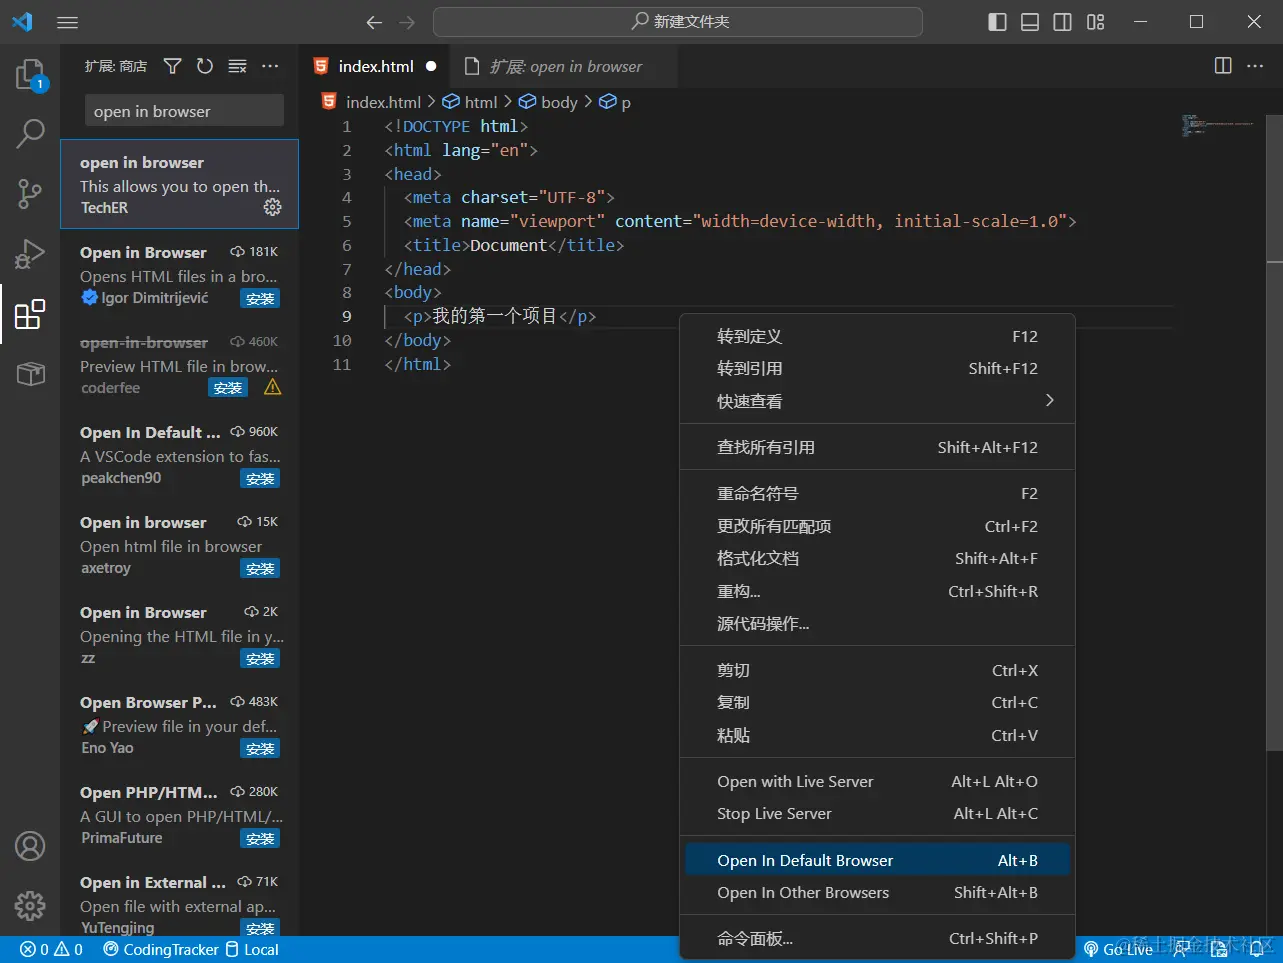Toggle the secondary side bar

pyautogui.click(x=1063, y=22)
